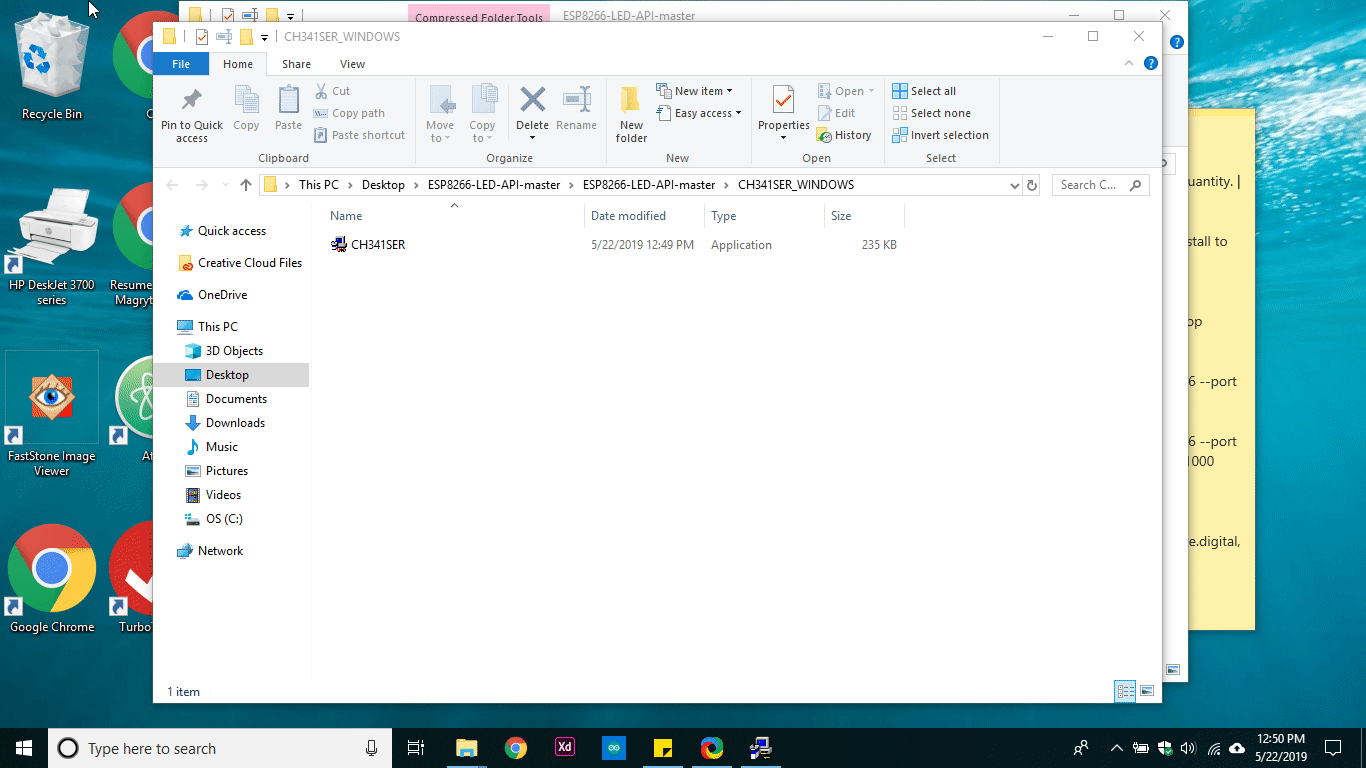
Task: Click Copy path in Clipboard group
Action: click(x=349, y=113)
